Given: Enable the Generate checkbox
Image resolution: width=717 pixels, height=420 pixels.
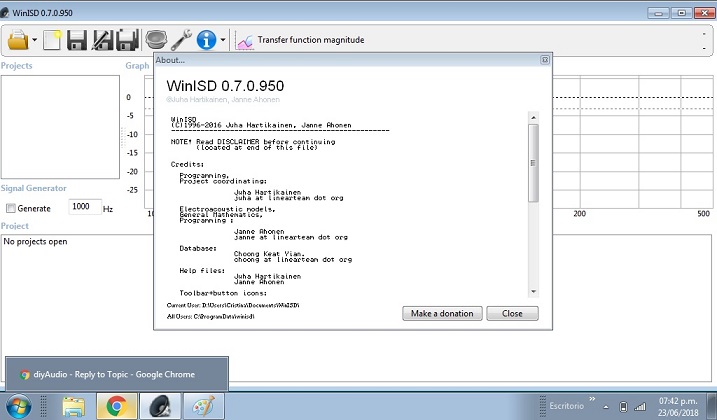Looking at the screenshot, I should pos(11,208).
